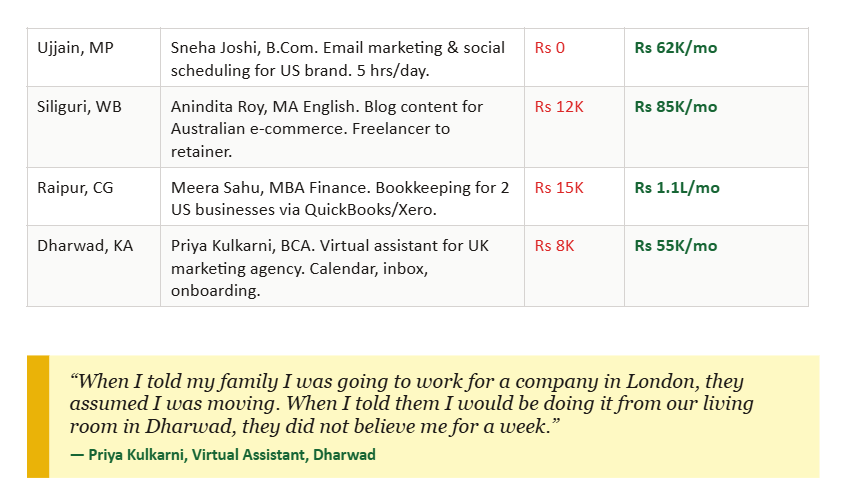
Task: Select the Rs 55K/mo income cell
Action: coord(676,246)
